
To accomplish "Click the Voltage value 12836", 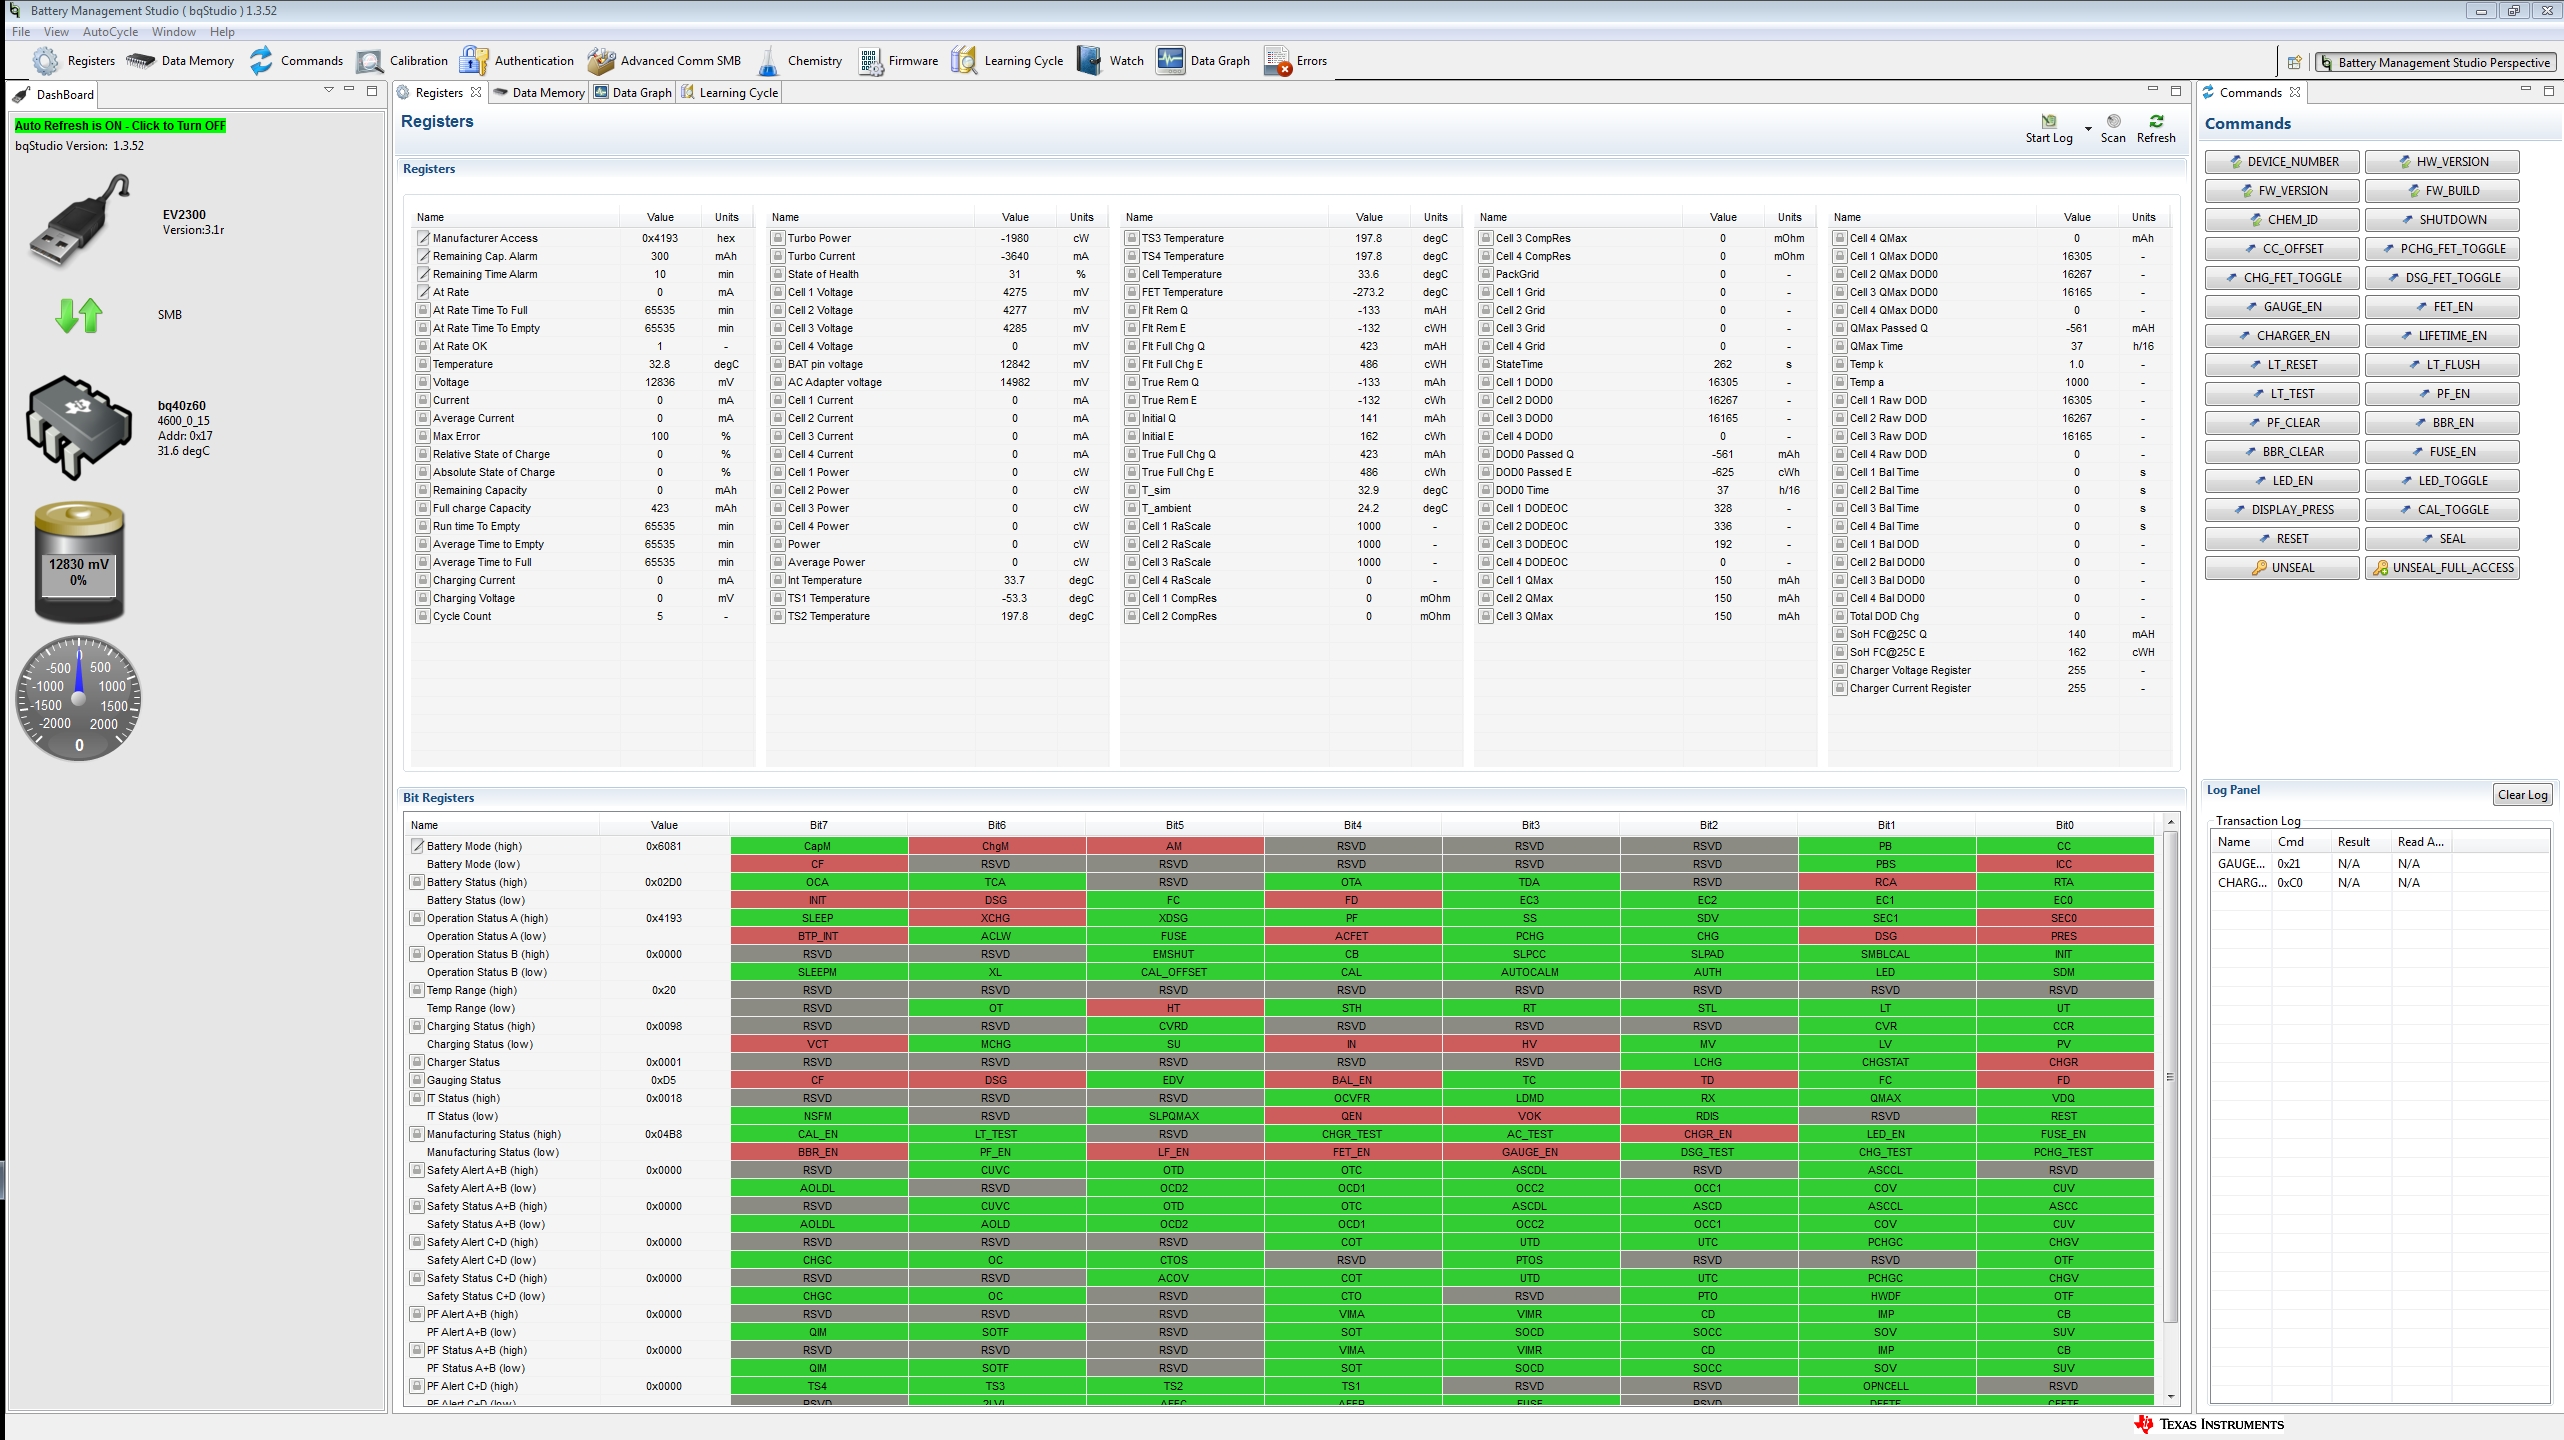I will pyautogui.click(x=660, y=382).
